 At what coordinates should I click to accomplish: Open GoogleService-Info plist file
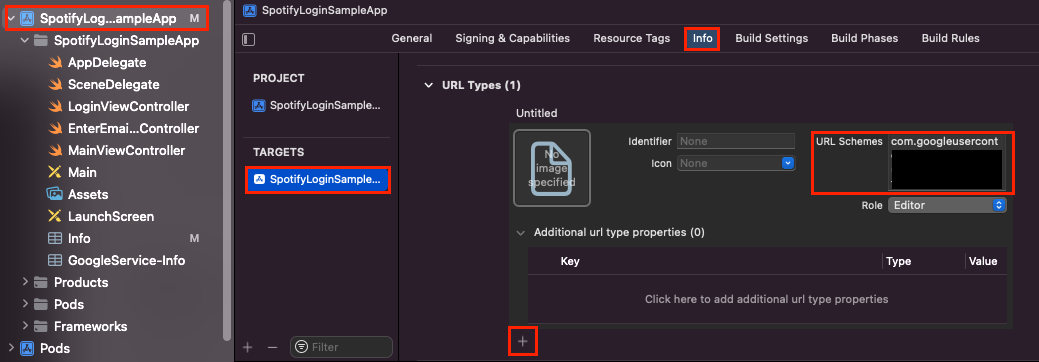pos(127,260)
